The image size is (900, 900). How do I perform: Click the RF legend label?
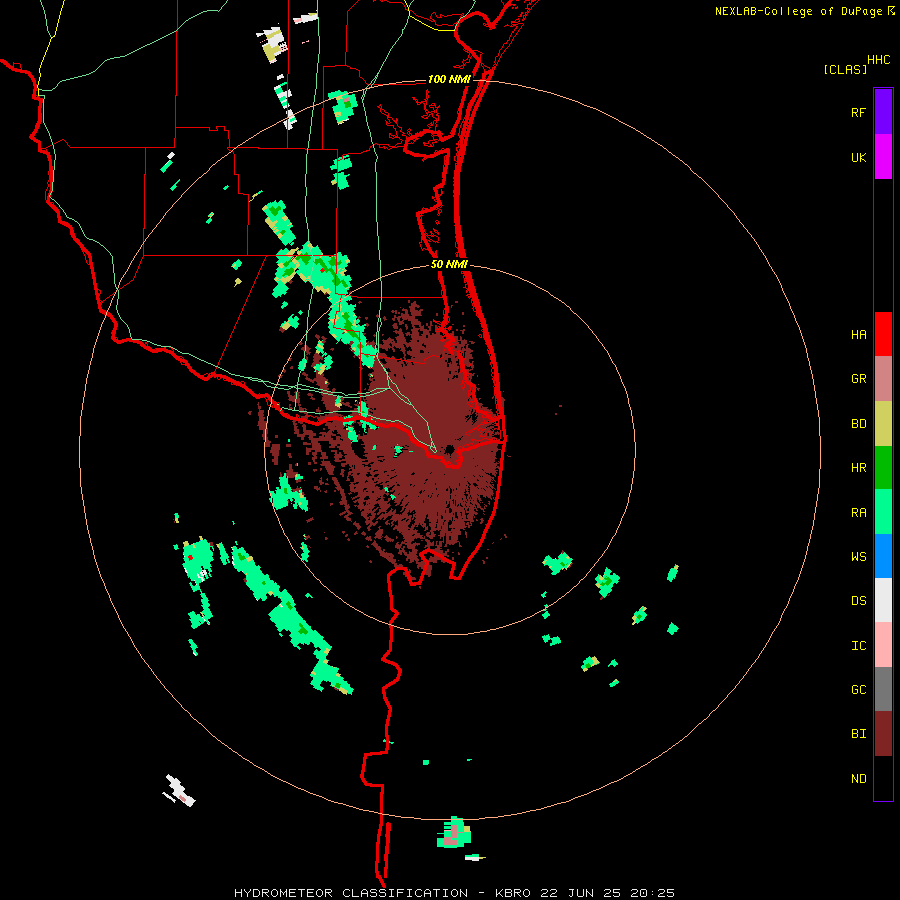[x=858, y=113]
